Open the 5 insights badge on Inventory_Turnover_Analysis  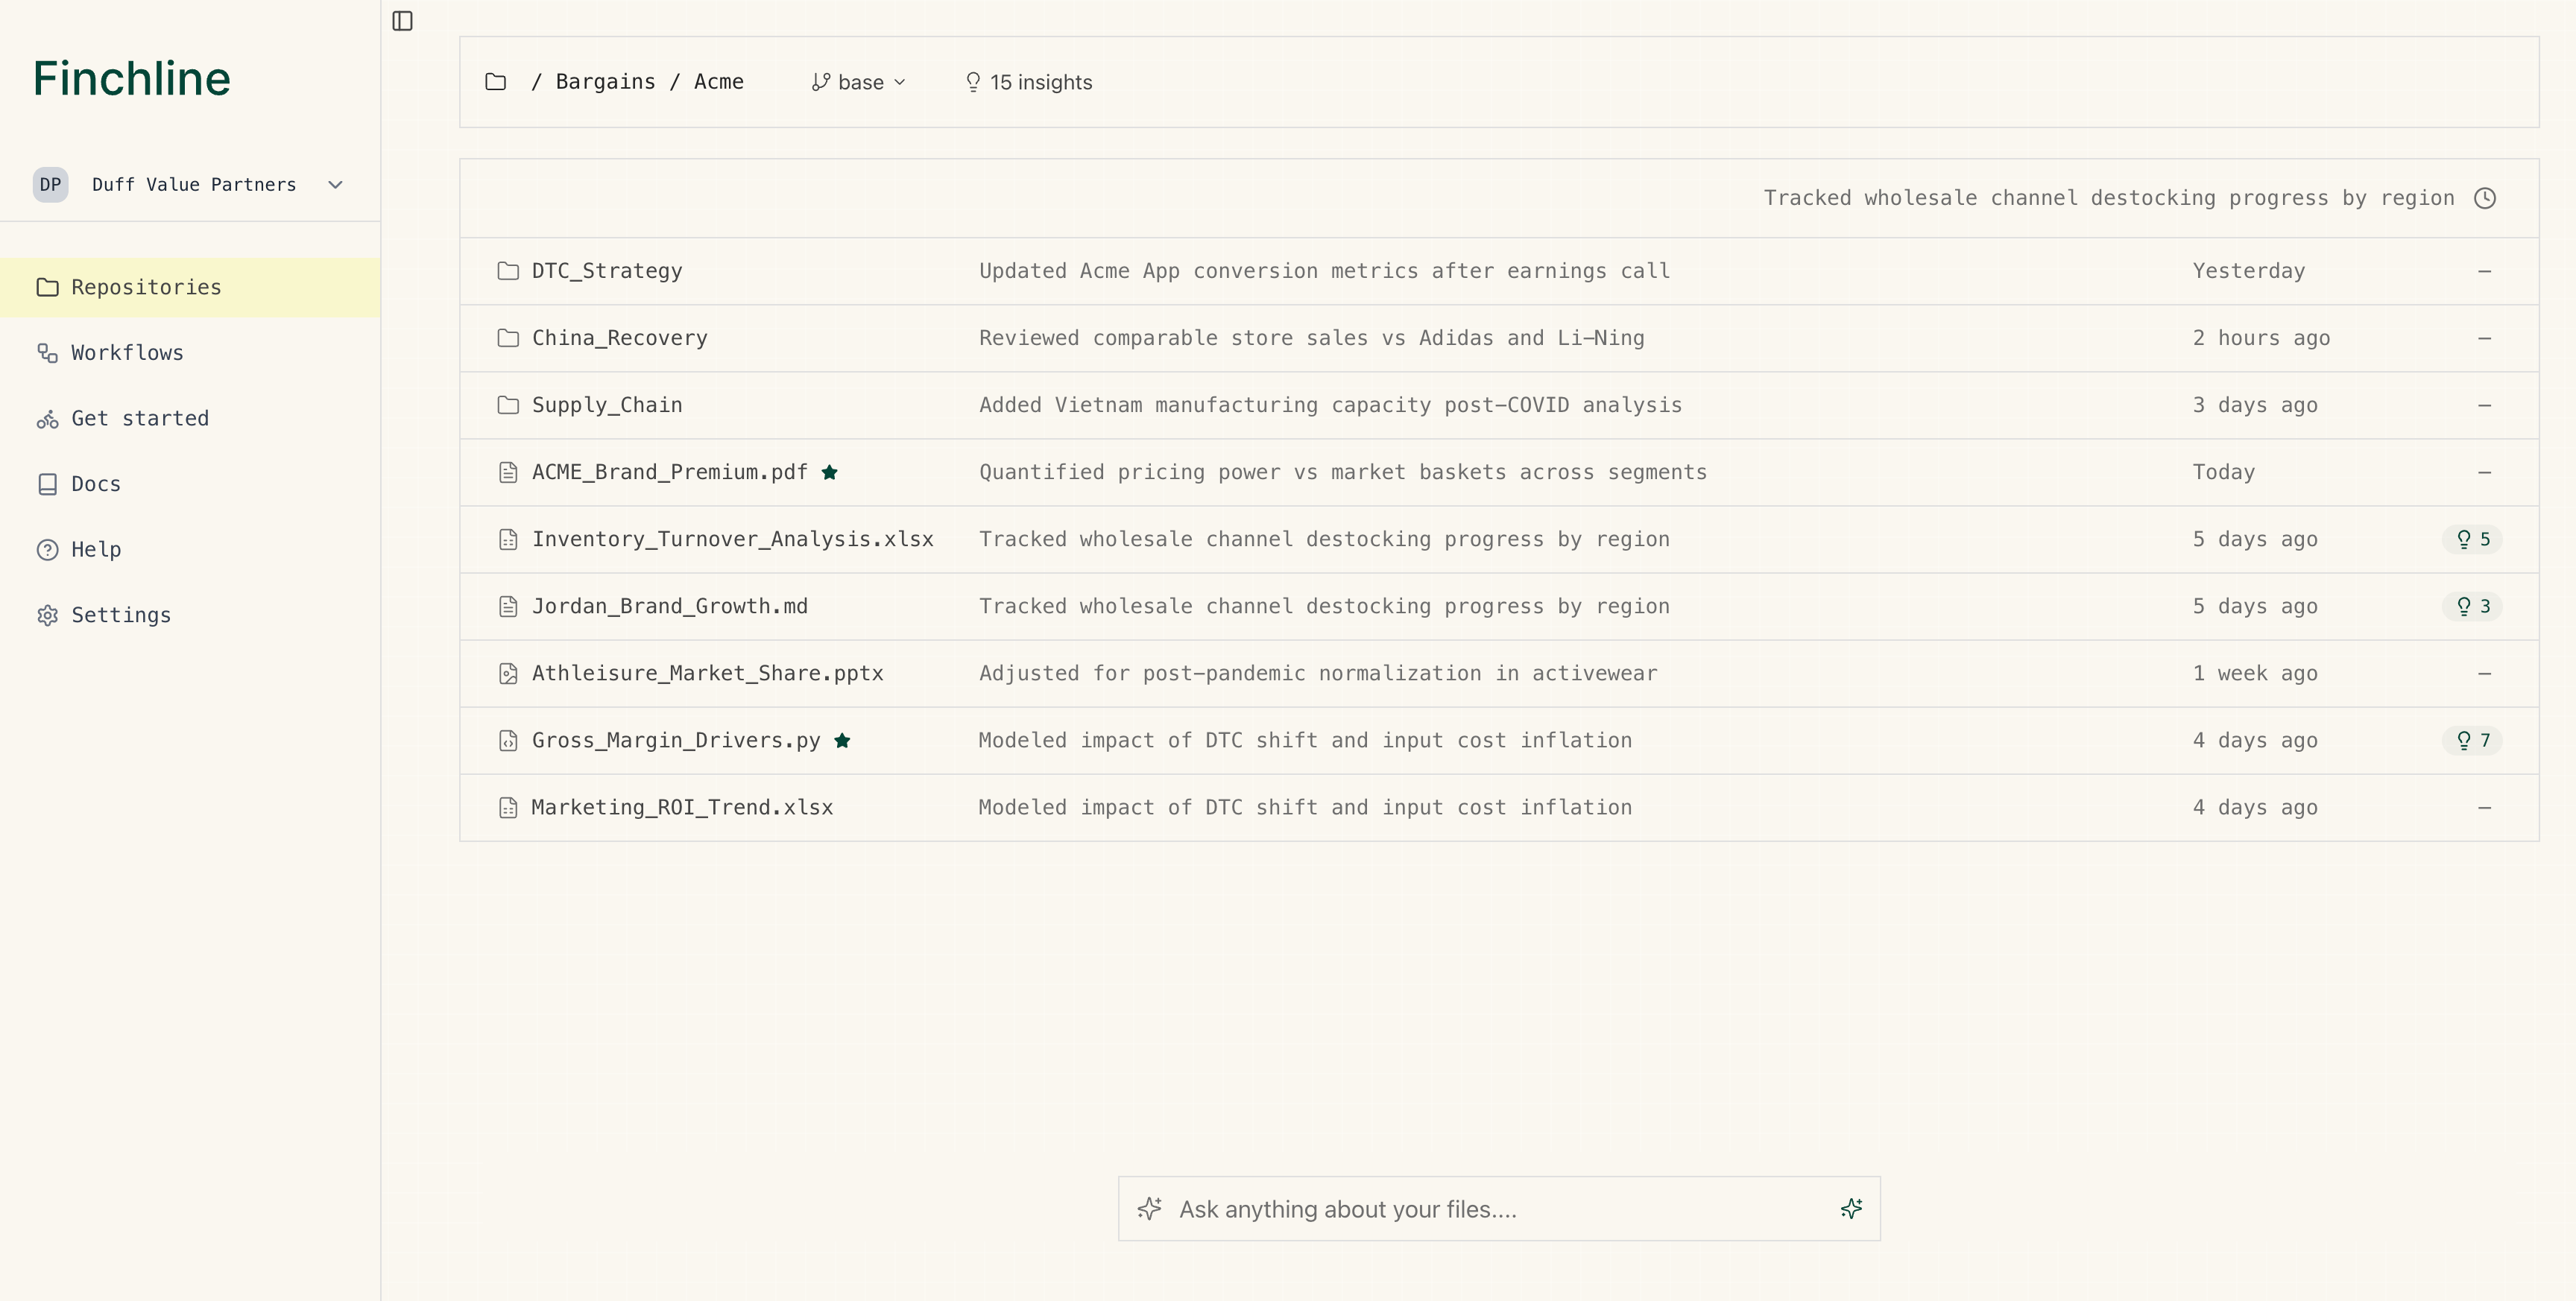[2472, 539]
